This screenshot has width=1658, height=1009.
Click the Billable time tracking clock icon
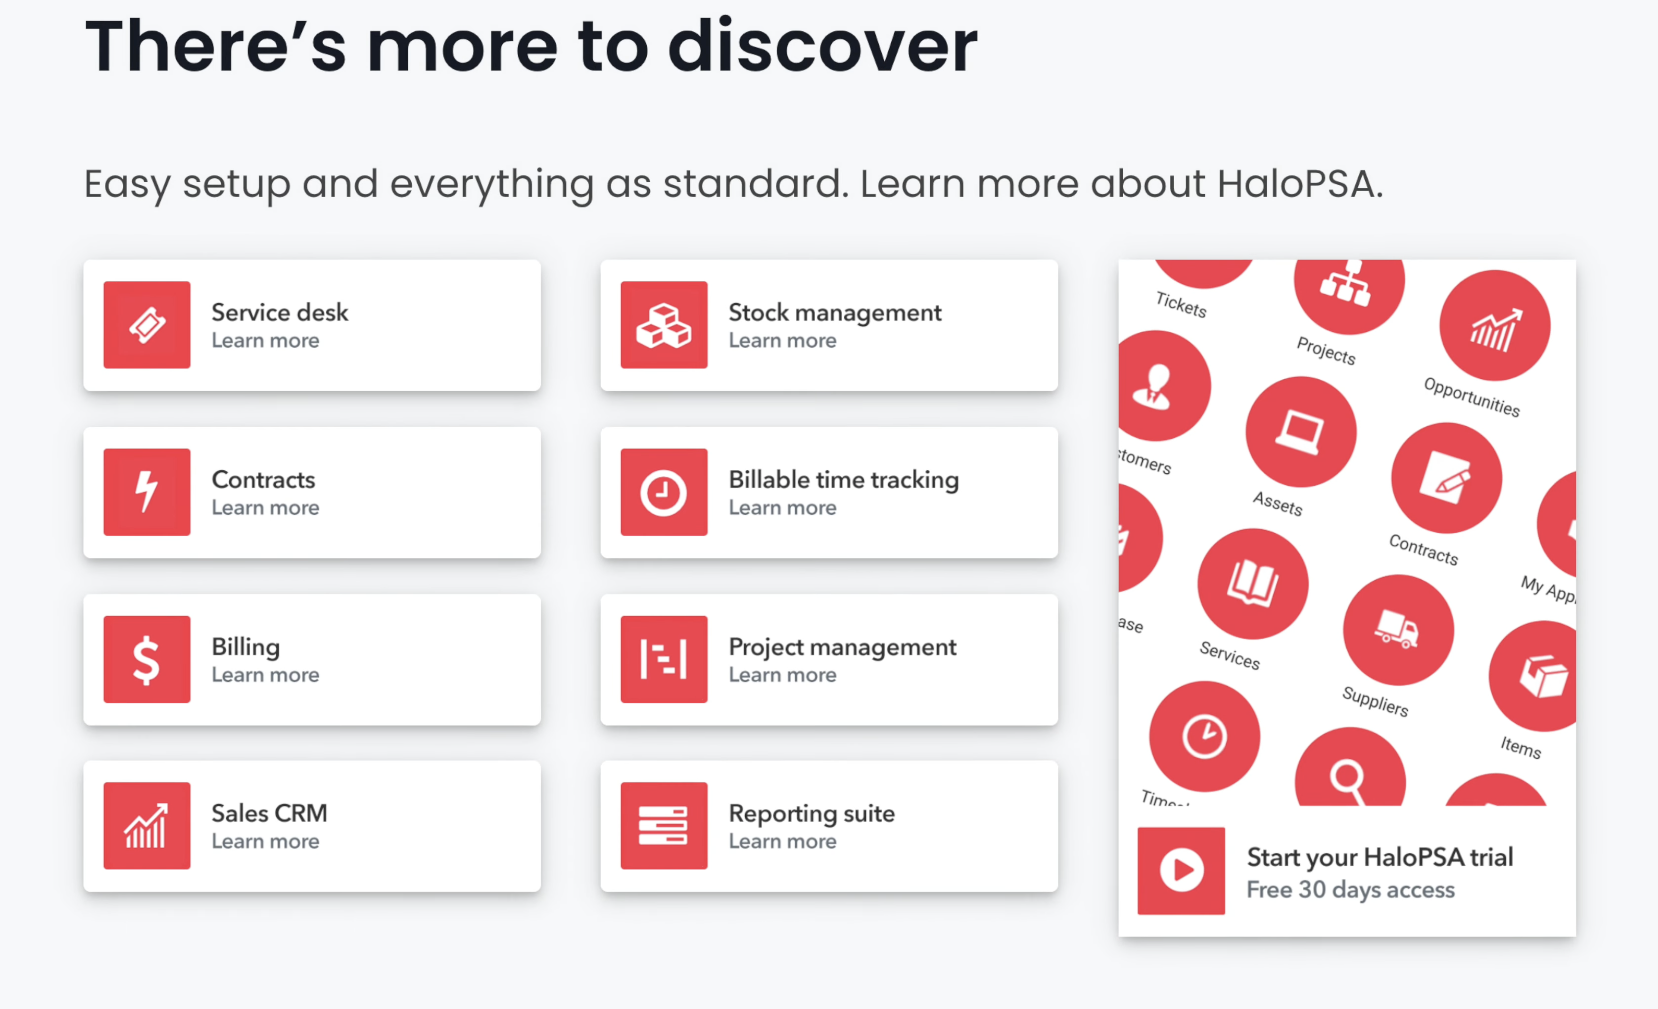coord(664,492)
